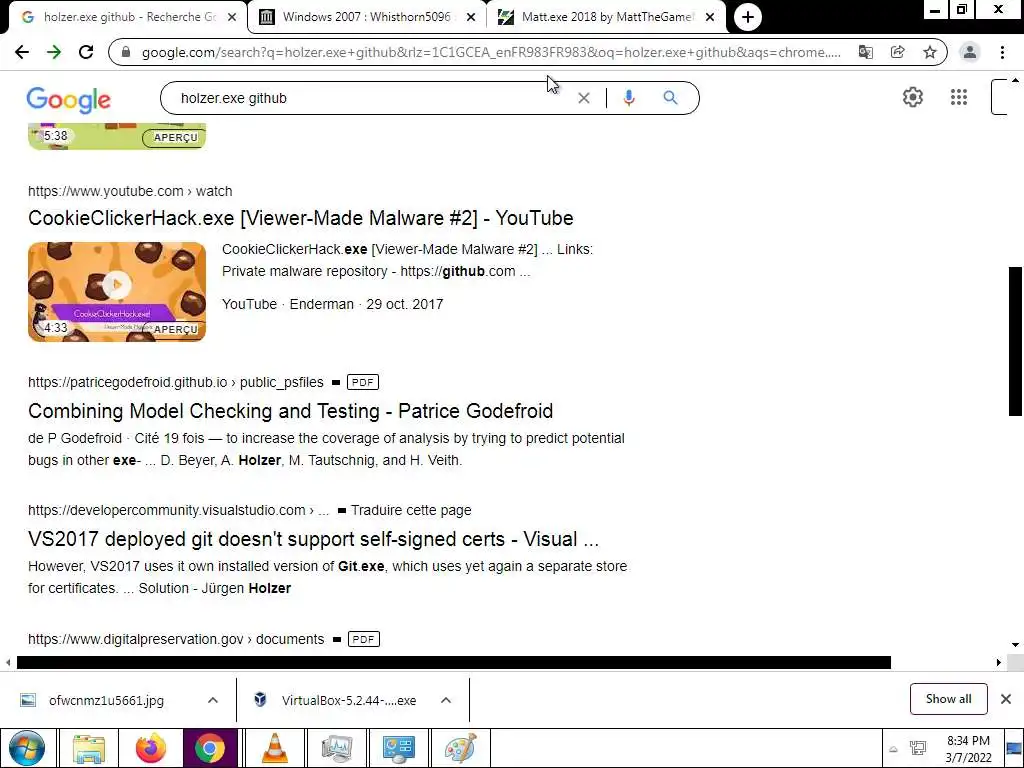
Task: Click the browser address bar URL
Action: [491, 52]
